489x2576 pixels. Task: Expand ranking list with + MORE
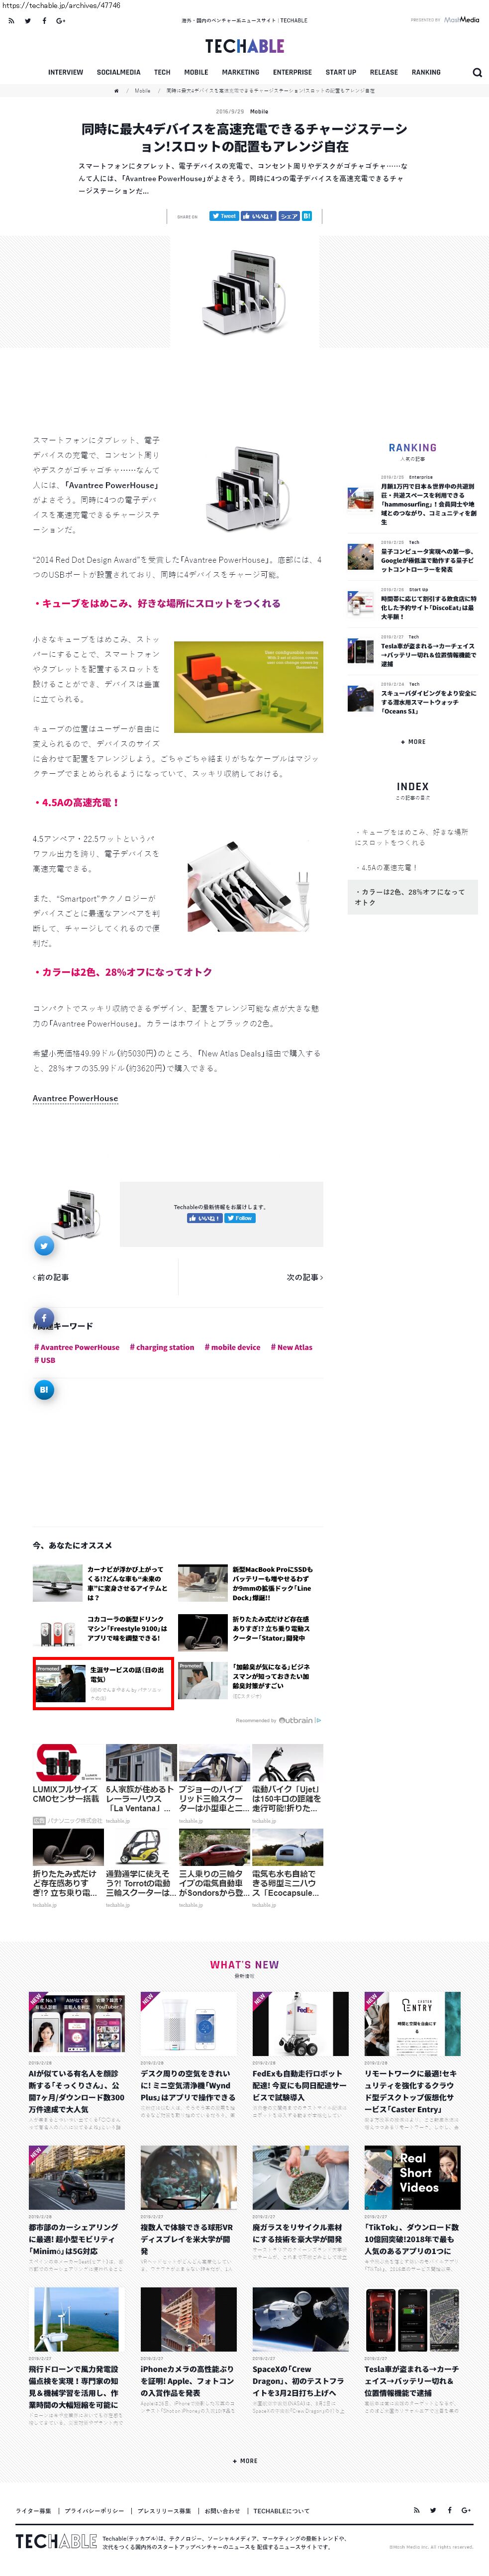(413, 742)
